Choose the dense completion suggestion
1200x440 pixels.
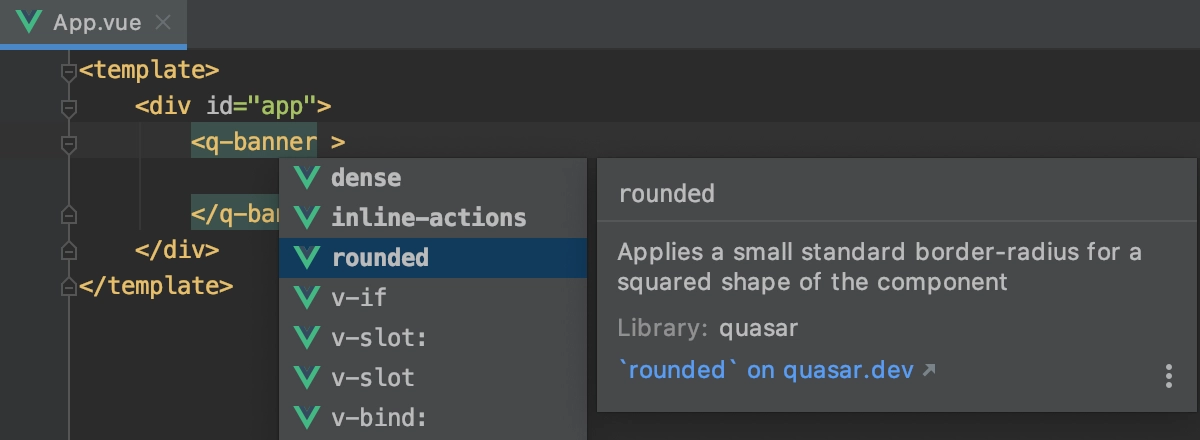[x=433, y=178]
